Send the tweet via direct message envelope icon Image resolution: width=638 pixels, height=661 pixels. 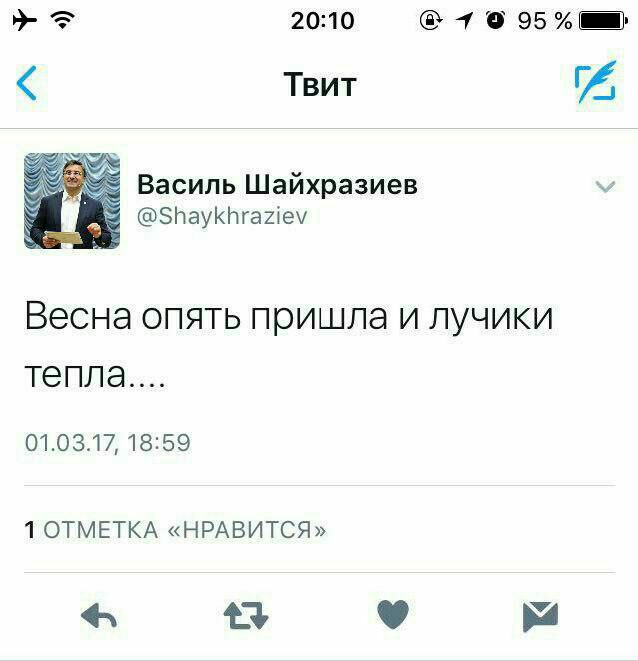click(540, 617)
